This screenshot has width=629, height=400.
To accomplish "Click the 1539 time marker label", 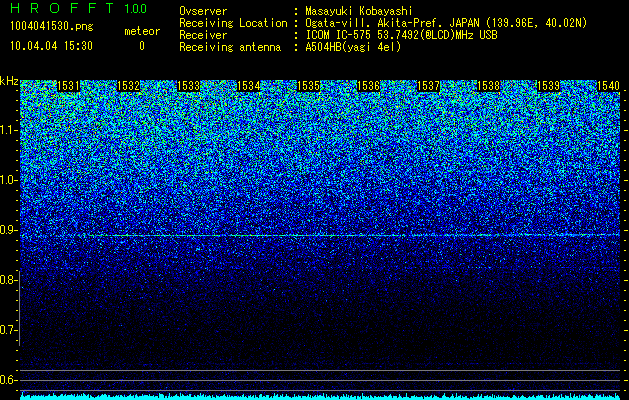I will 549,86.
